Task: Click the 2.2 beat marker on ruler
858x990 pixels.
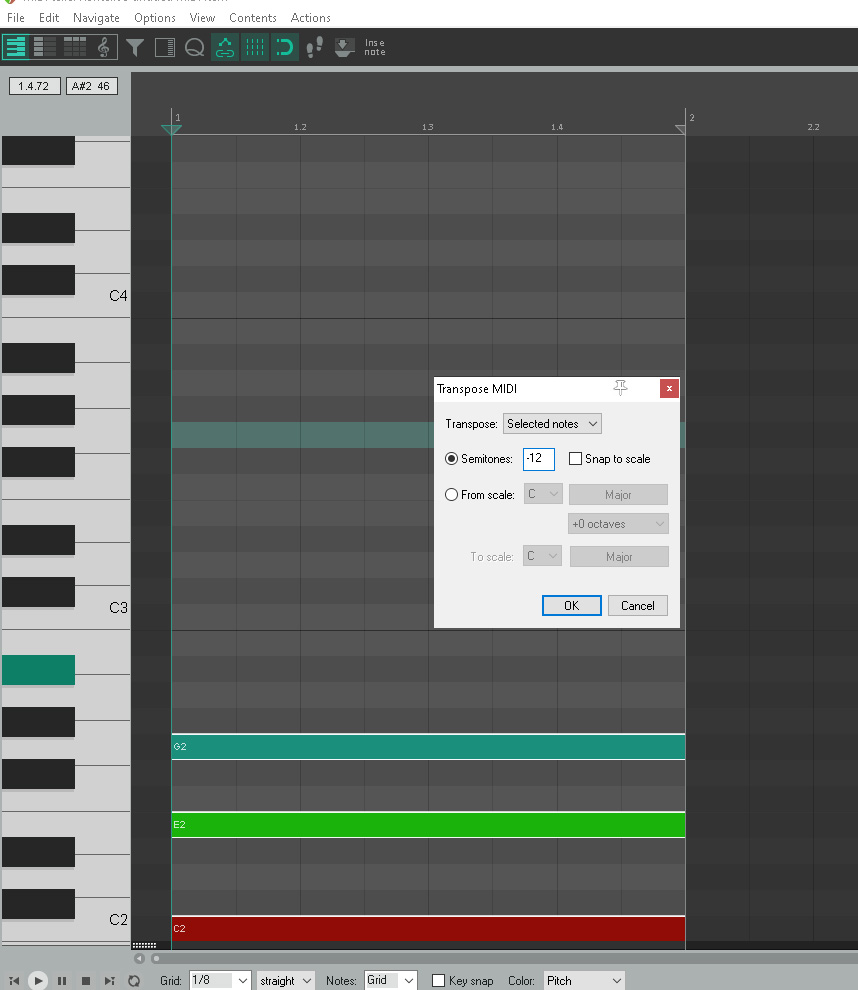Action: click(x=813, y=127)
